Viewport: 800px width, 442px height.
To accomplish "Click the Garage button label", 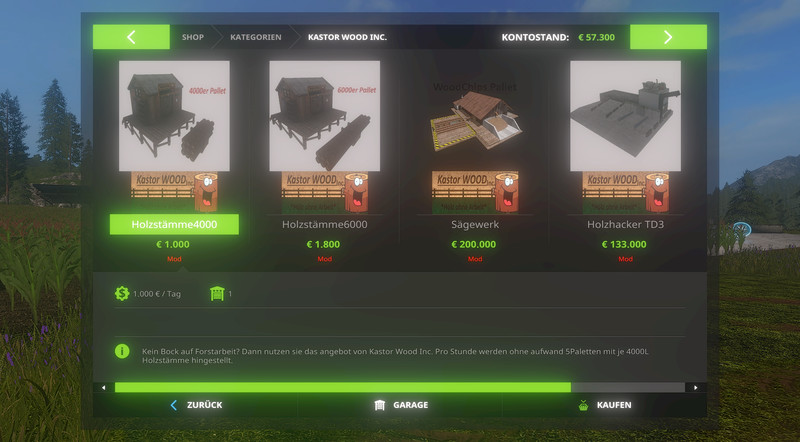I will point(411,405).
